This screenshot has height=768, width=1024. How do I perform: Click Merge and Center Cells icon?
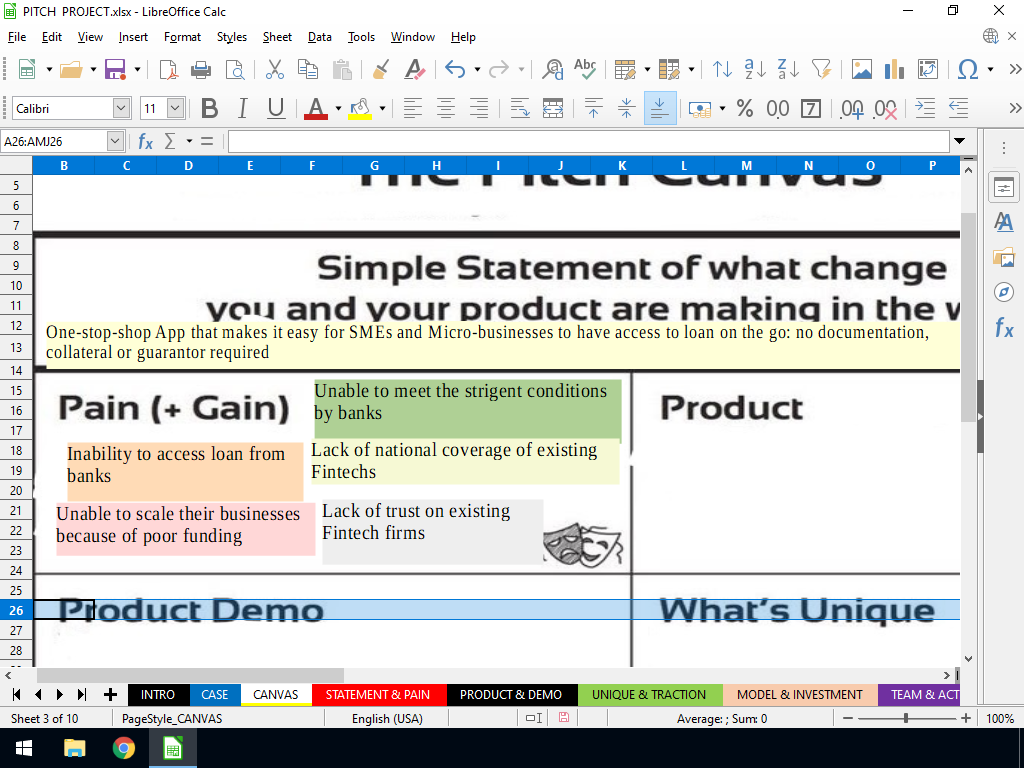[x=553, y=108]
